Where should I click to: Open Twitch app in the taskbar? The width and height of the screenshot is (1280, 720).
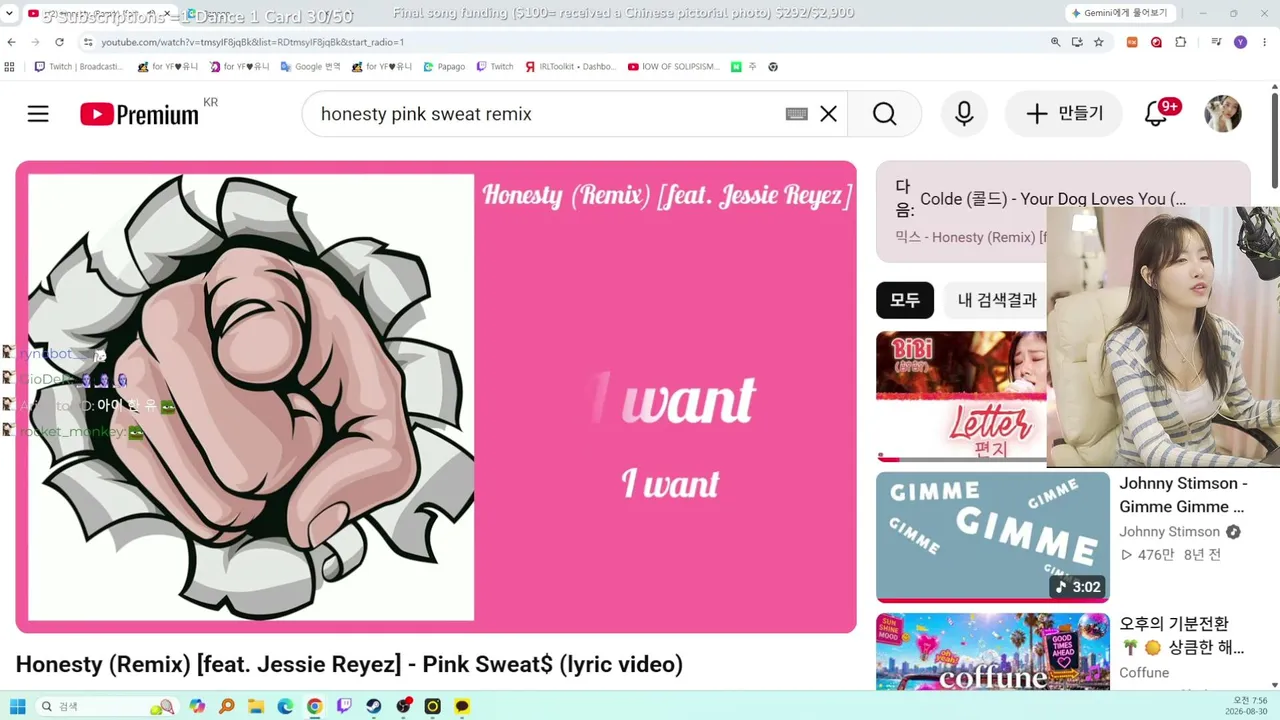click(344, 706)
